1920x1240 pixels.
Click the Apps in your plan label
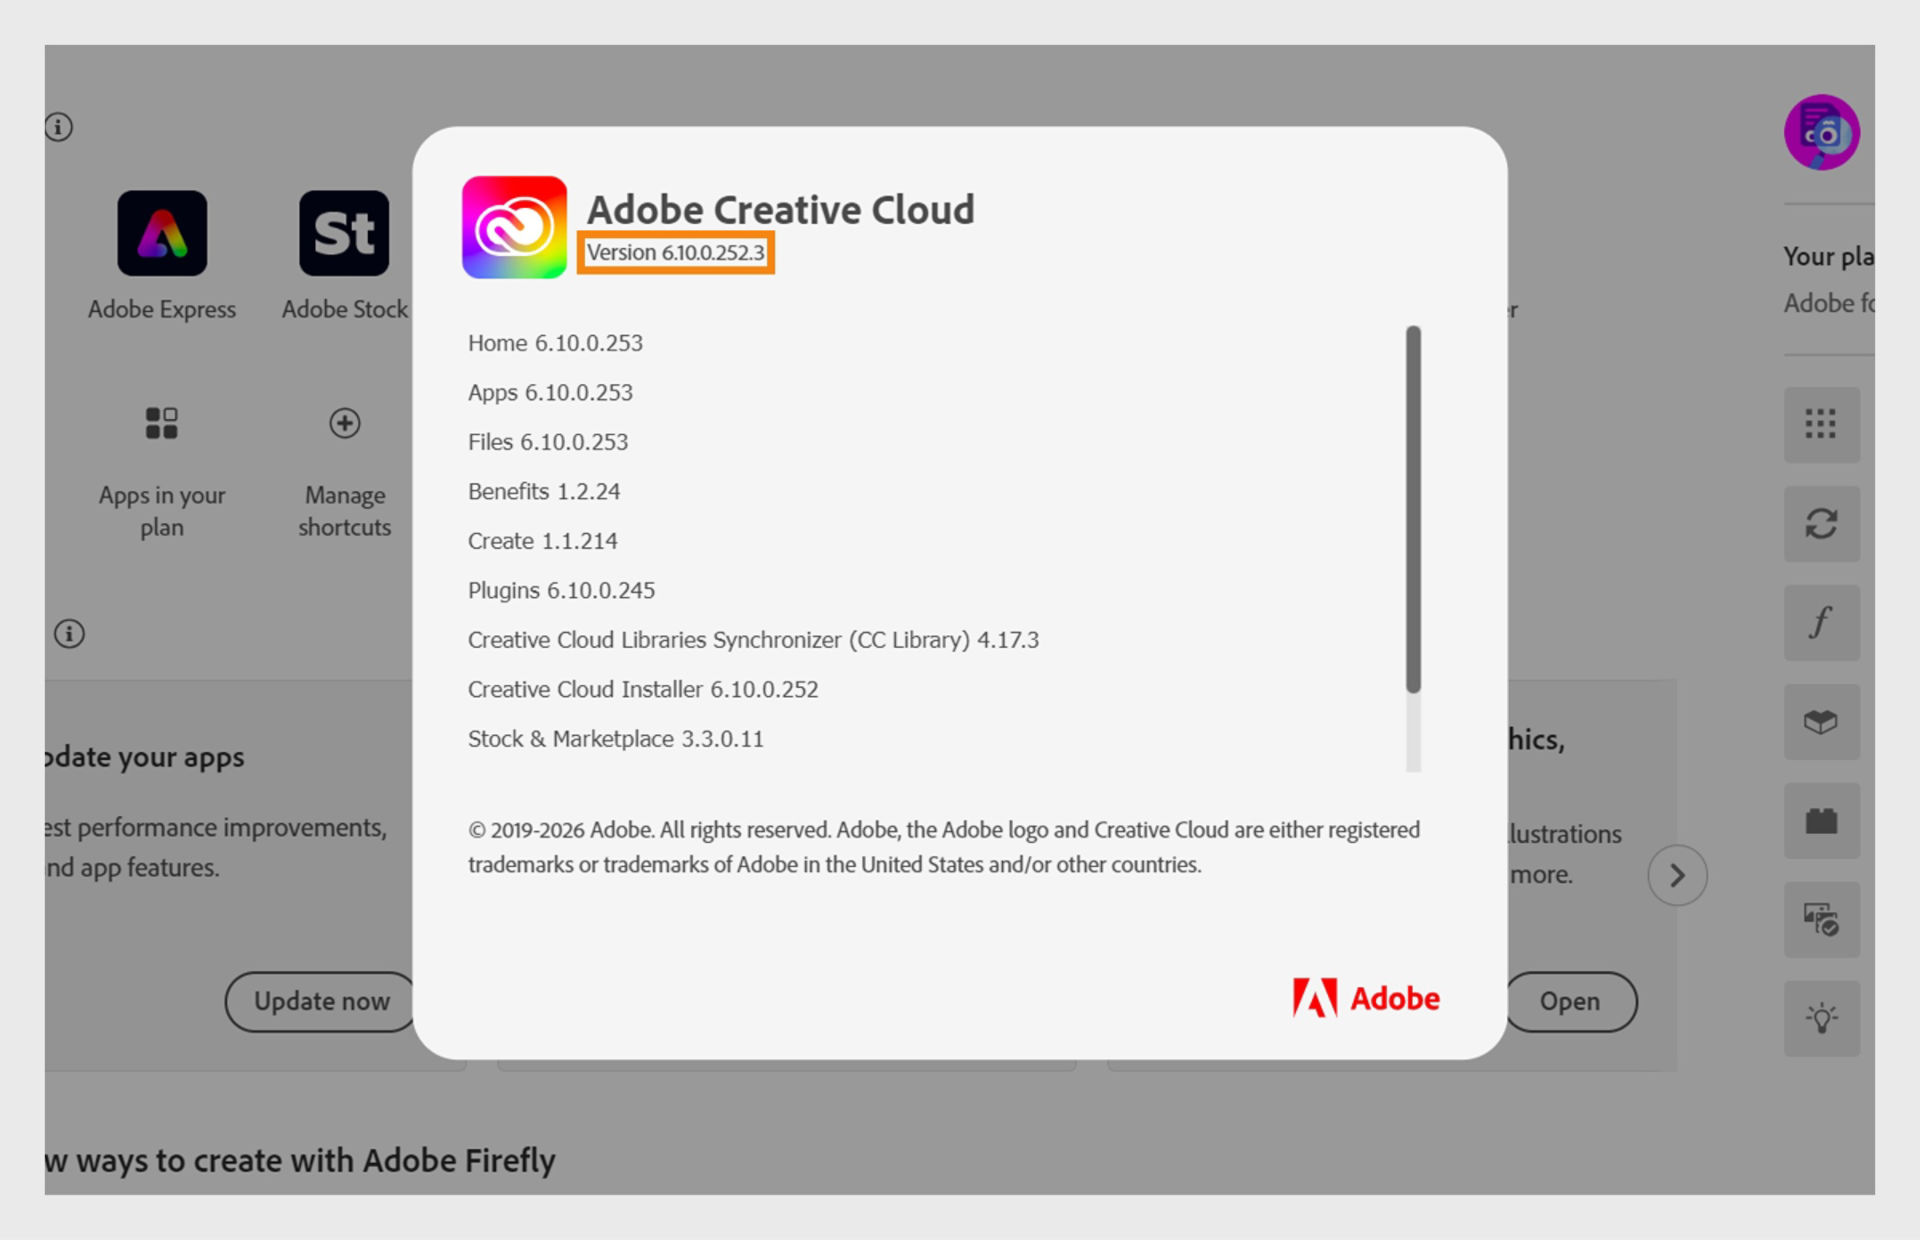click(162, 511)
